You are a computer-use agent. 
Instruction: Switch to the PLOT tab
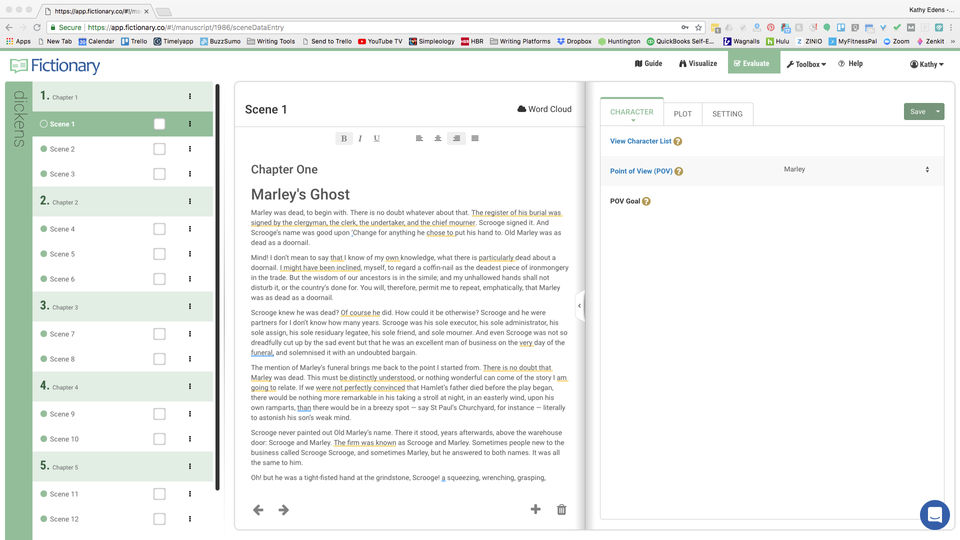[683, 114]
